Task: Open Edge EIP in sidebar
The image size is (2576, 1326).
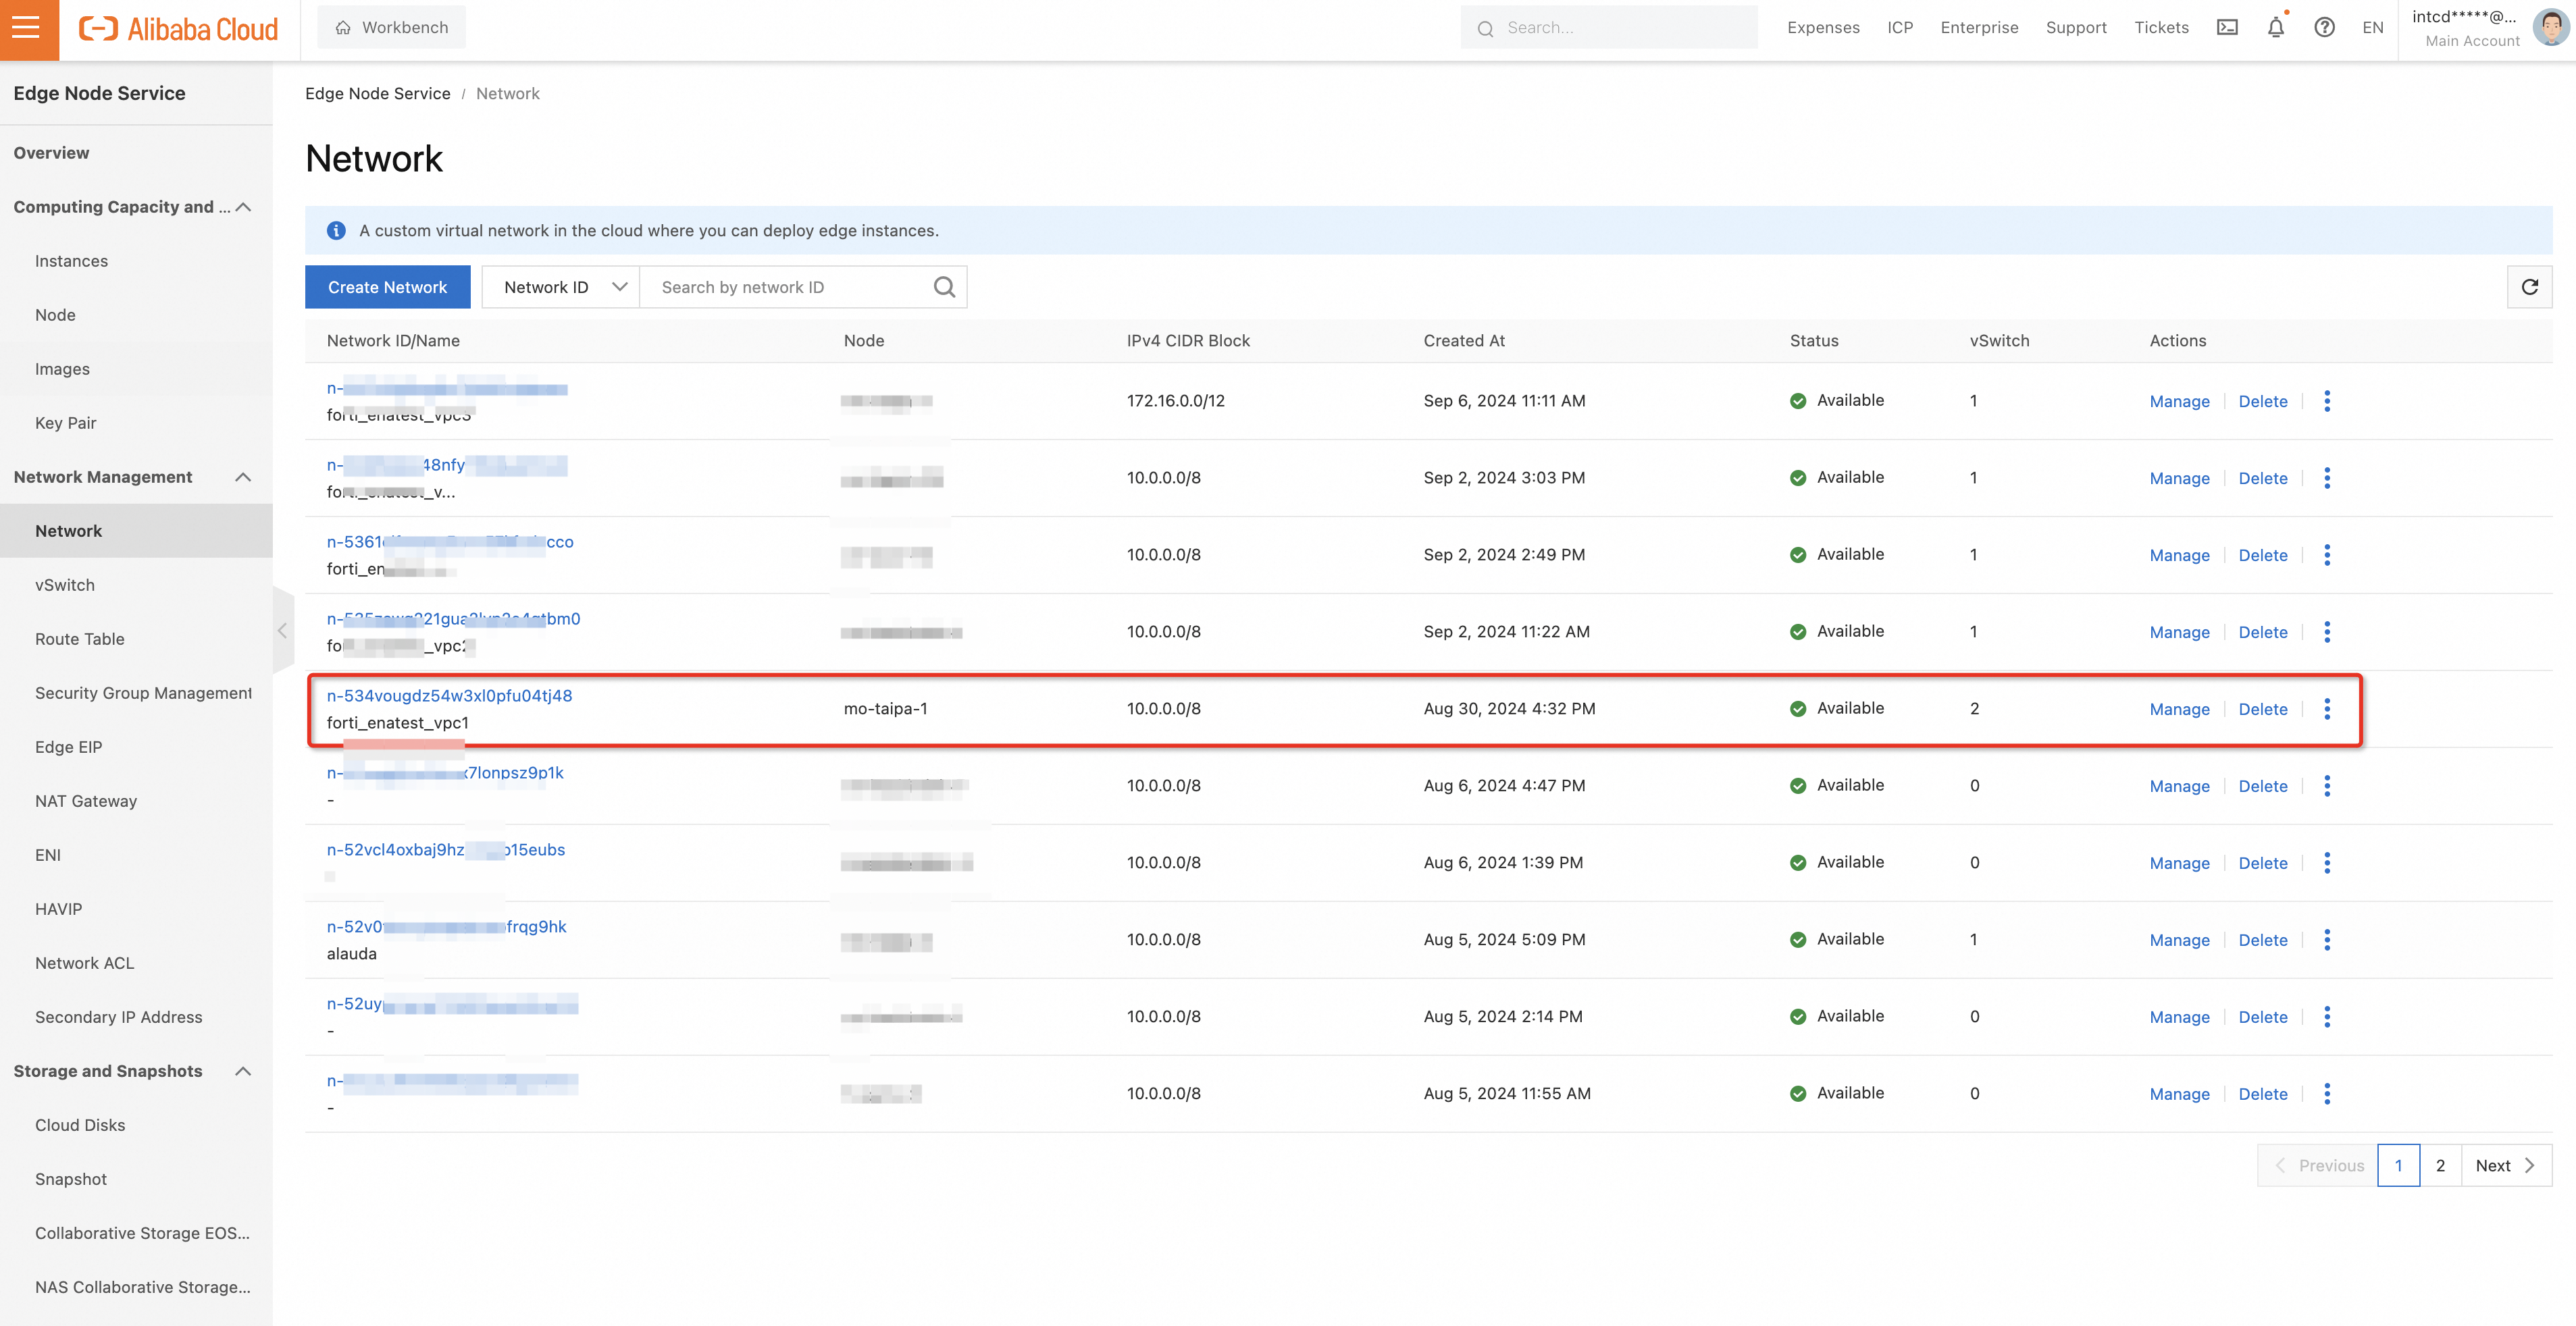Action: (x=68, y=747)
